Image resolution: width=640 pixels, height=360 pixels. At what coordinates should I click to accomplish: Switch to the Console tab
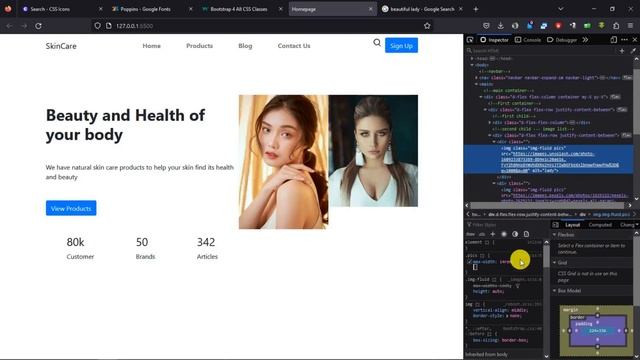coord(528,40)
